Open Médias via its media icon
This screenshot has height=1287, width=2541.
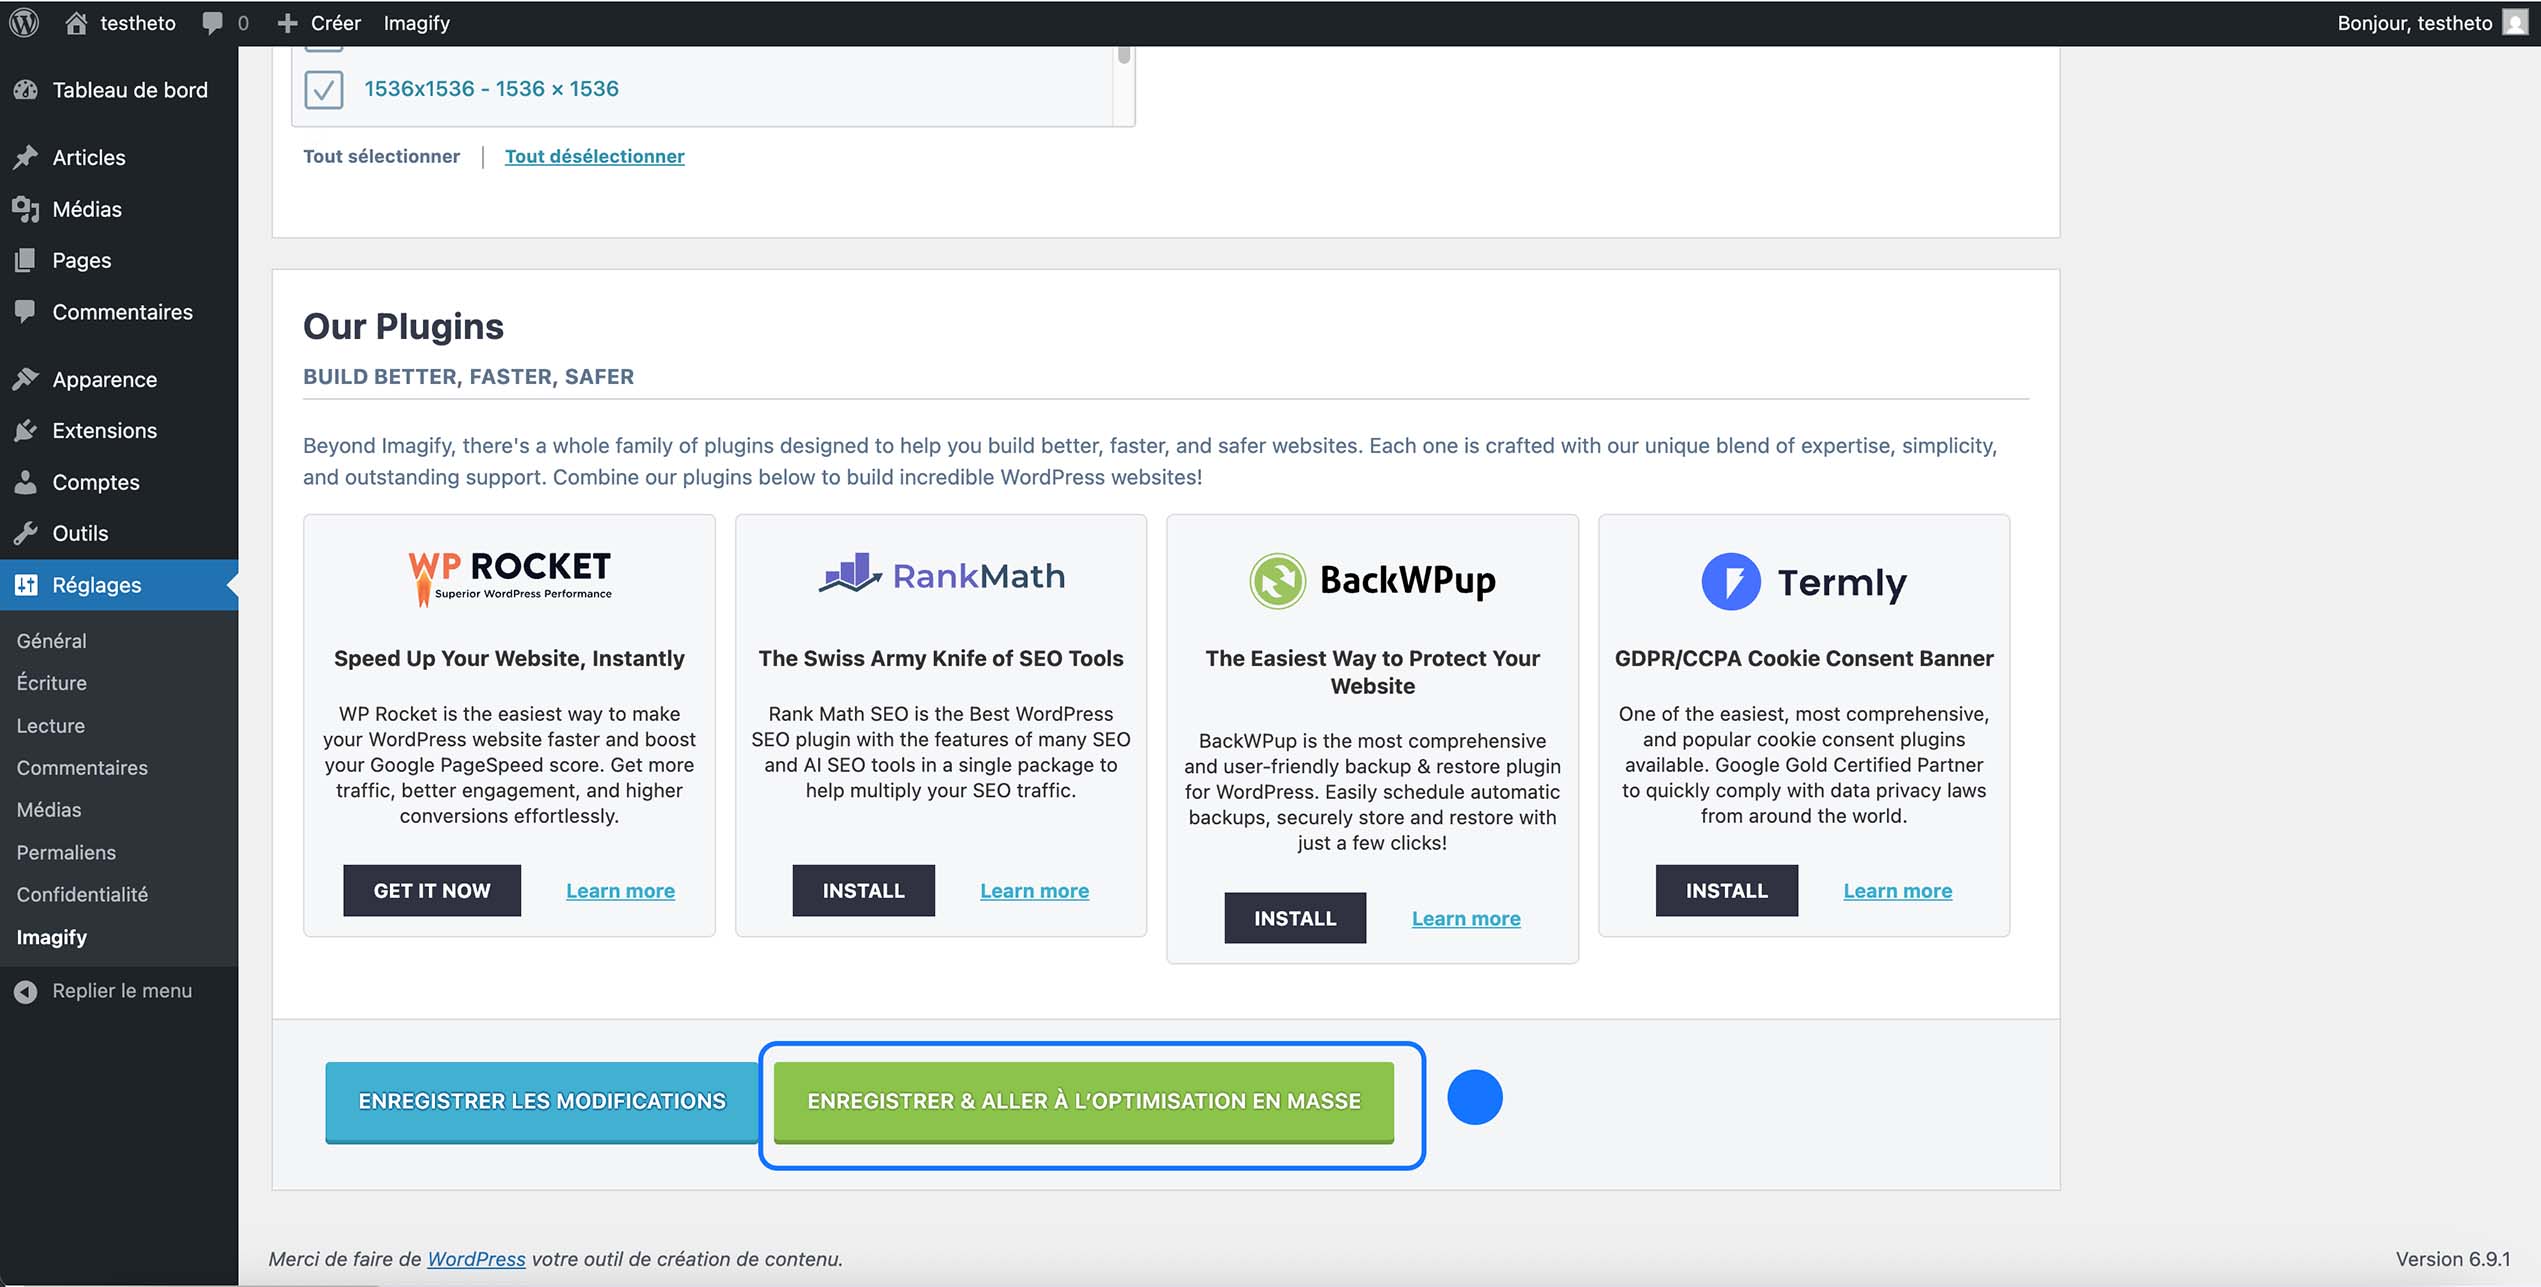[27, 209]
